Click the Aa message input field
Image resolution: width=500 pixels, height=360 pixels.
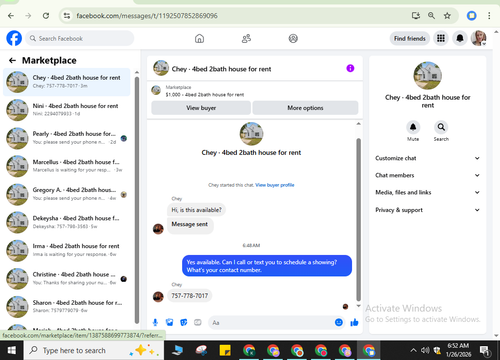click(x=272, y=323)
